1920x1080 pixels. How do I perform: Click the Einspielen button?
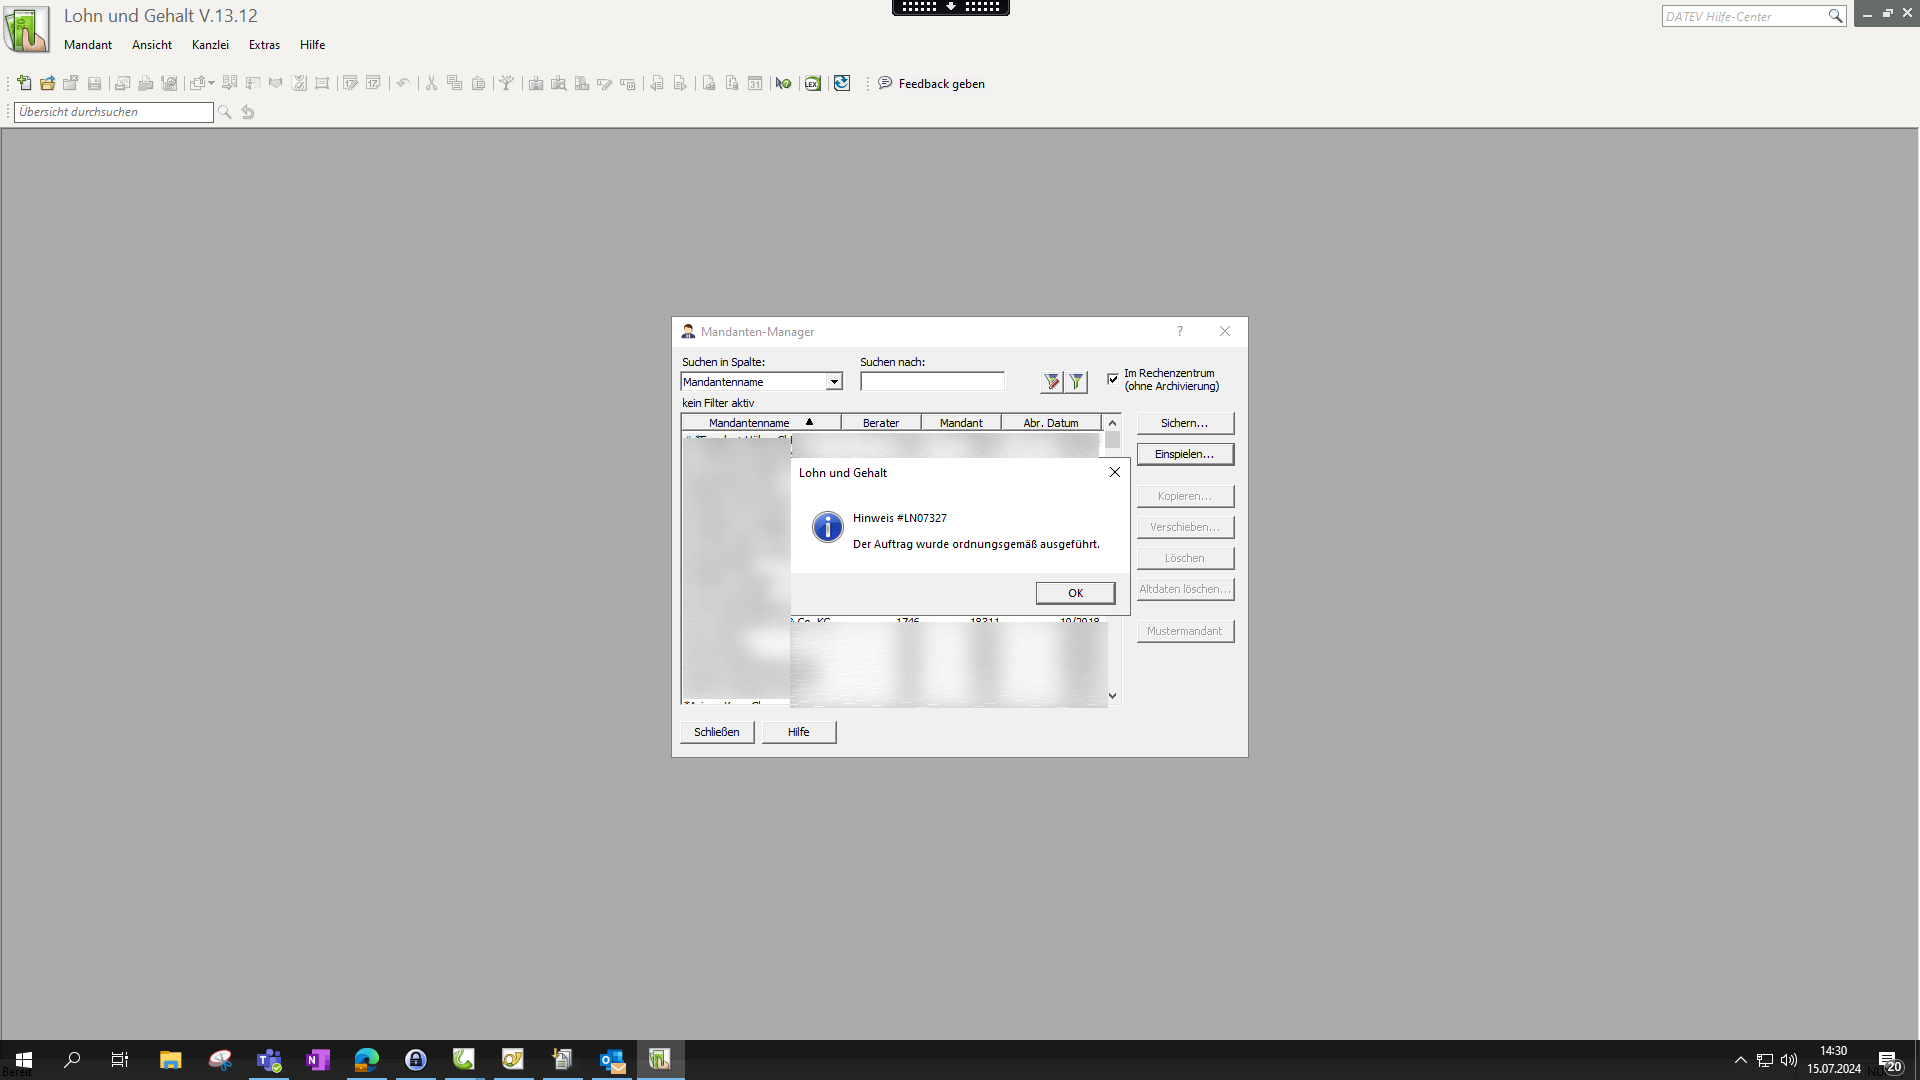tap(1184, 454)
